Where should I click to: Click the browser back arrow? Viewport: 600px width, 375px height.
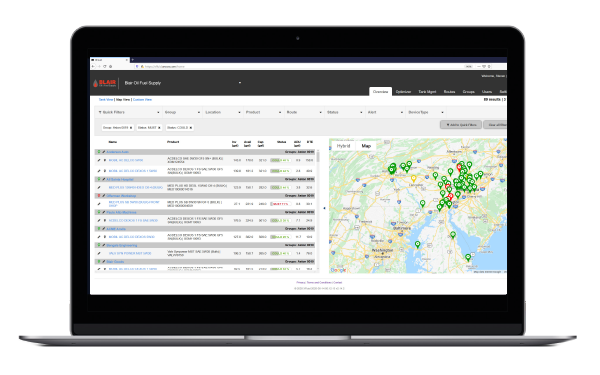tap(93, 67)
